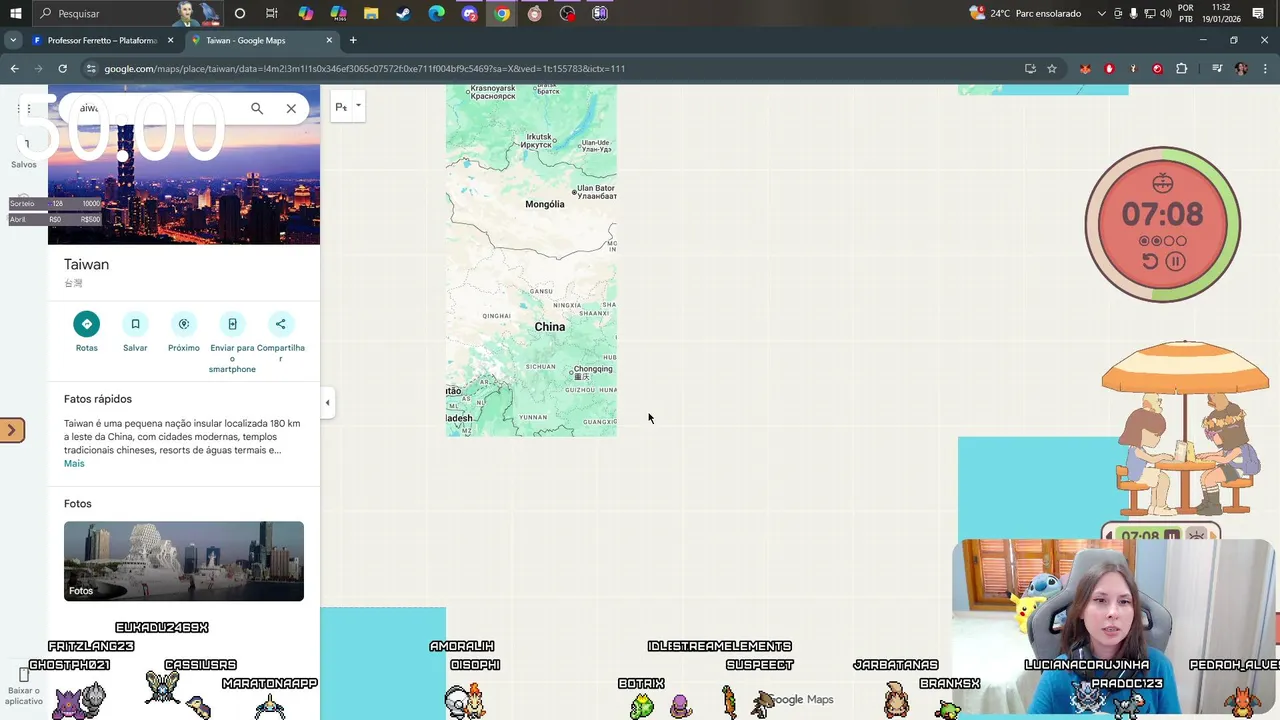
Task: Expand the orange arrow tab at left edge
Action: point(11,430)
